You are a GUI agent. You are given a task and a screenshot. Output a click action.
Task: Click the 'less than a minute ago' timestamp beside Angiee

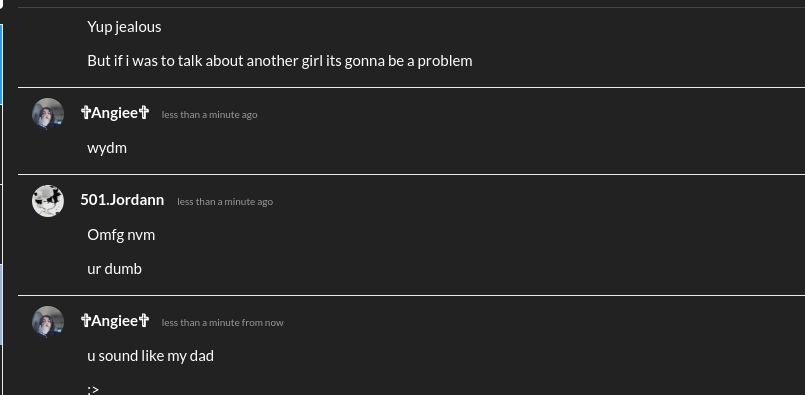coord(209,115)
